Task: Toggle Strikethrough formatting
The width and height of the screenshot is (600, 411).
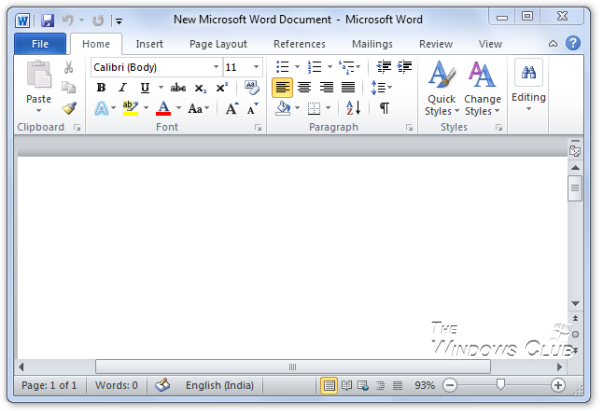Action: coord(178,88)
